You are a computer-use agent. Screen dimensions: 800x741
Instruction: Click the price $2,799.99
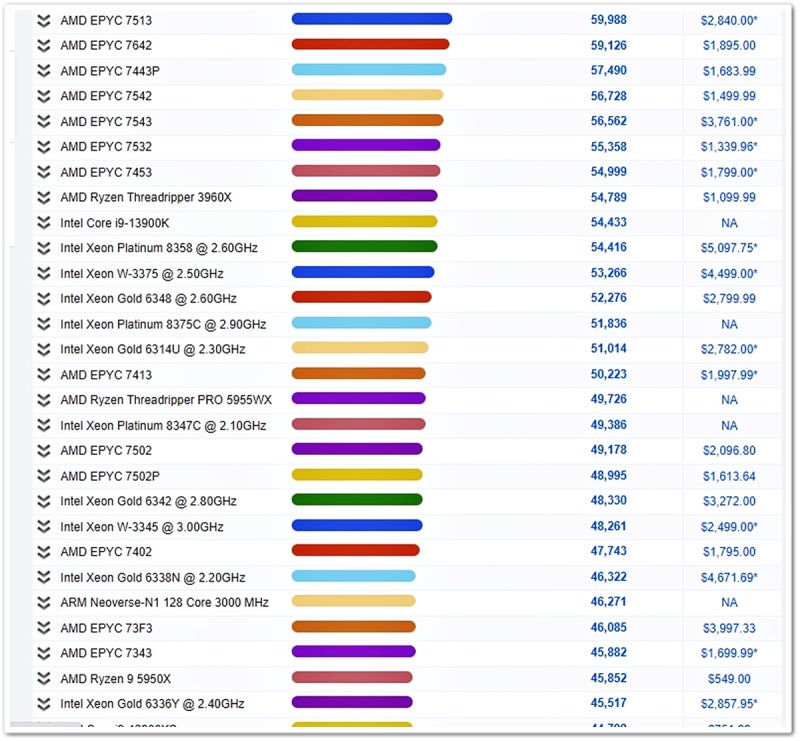click(x=729, y=299)
